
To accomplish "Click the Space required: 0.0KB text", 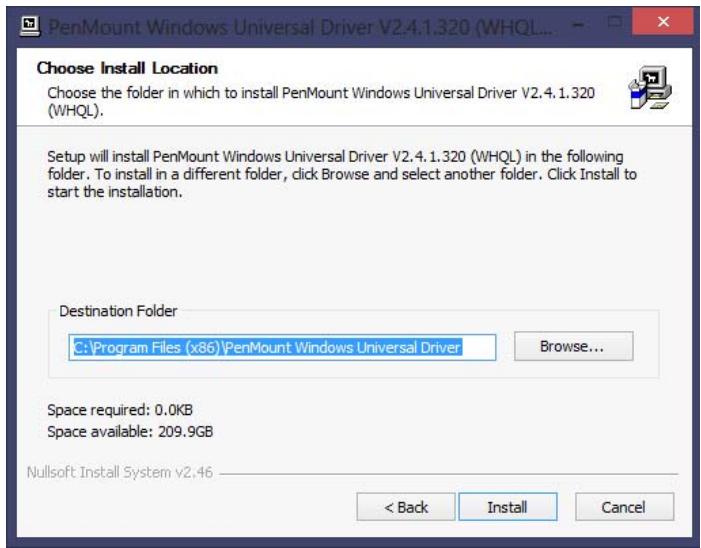I will (x=120, y=410).
